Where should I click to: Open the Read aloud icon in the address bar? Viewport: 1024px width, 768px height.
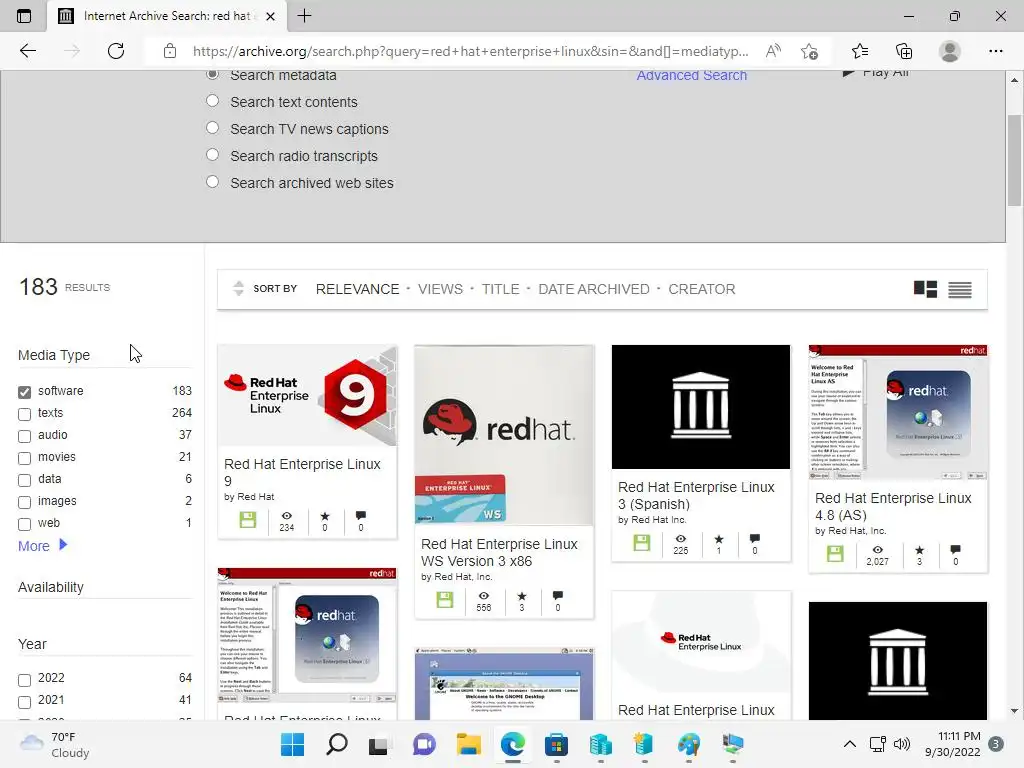(x=773, y=51)
